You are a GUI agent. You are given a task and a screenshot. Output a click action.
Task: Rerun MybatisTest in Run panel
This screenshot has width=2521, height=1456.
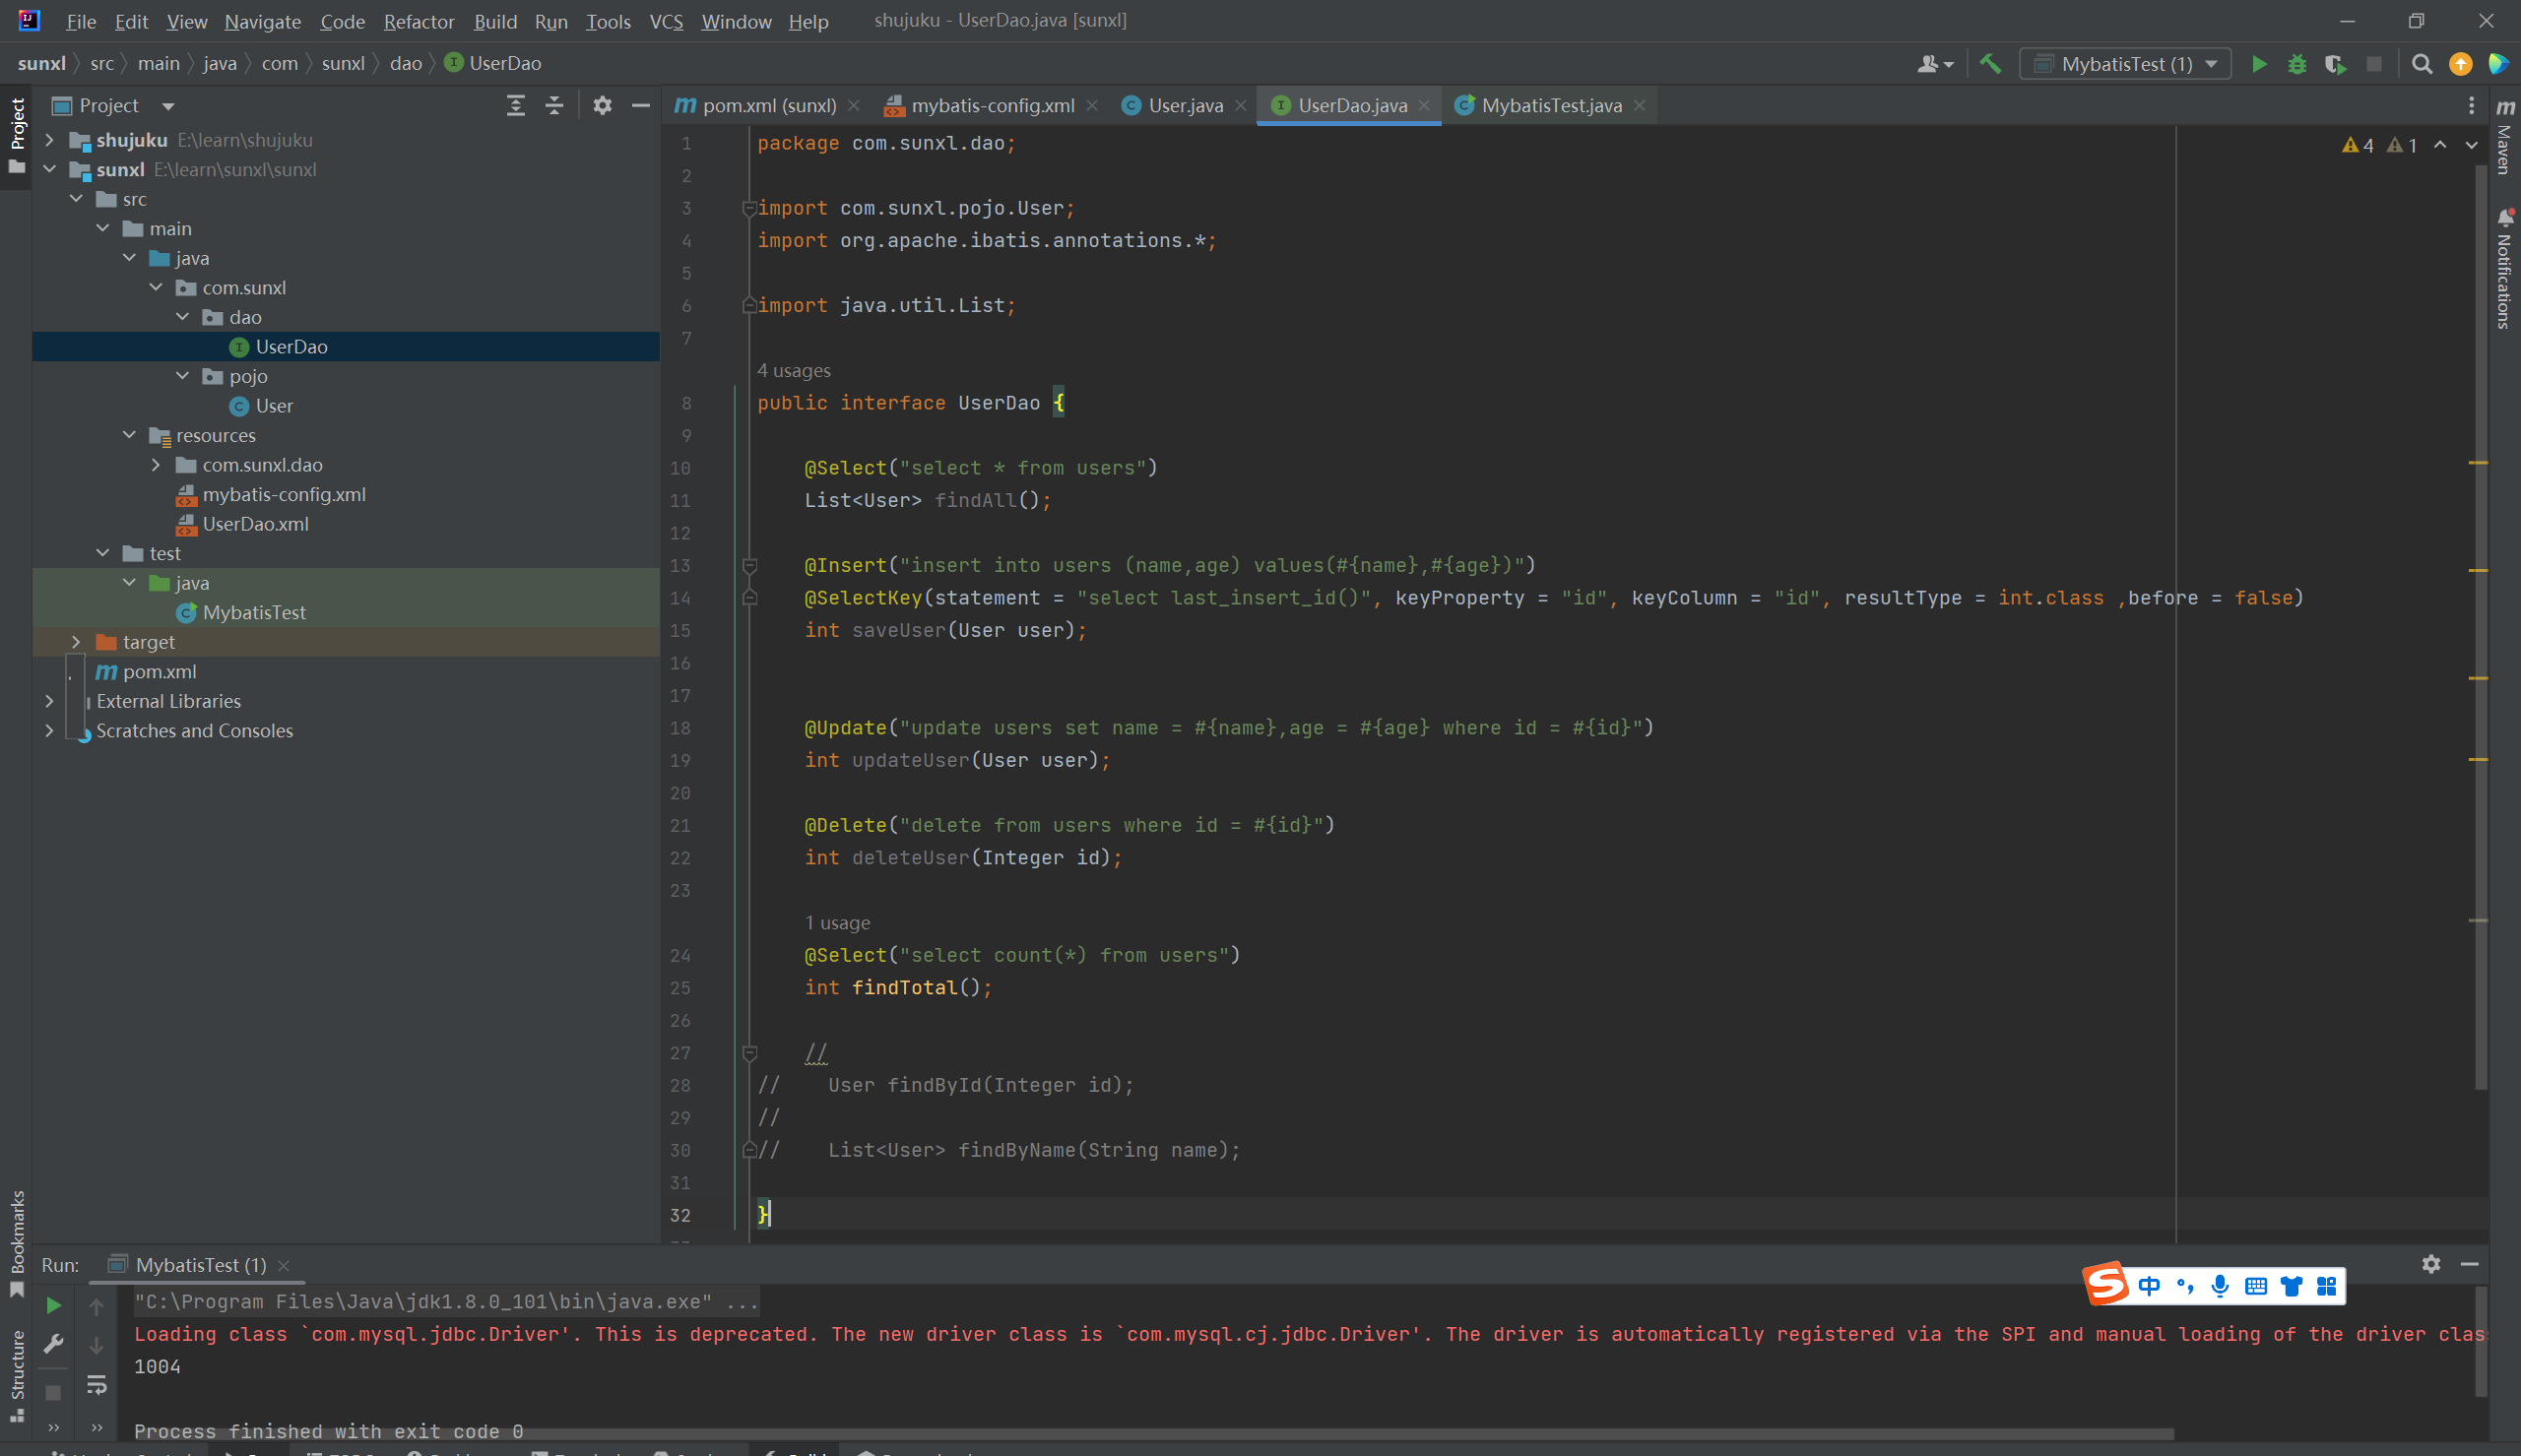[54, 1305]
